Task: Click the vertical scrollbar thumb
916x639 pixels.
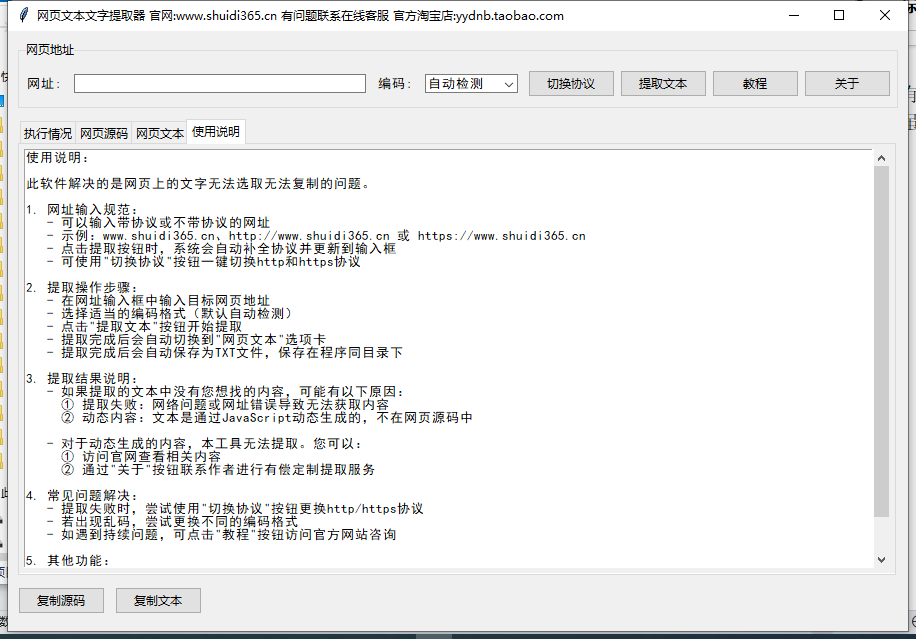Action: pyautogui.click(x=881, y=340)
